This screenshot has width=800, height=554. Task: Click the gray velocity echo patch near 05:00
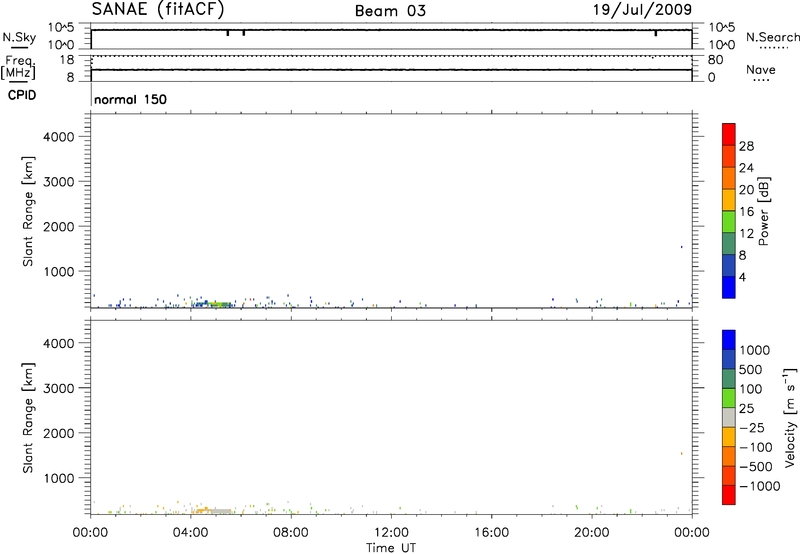point(221,511)
